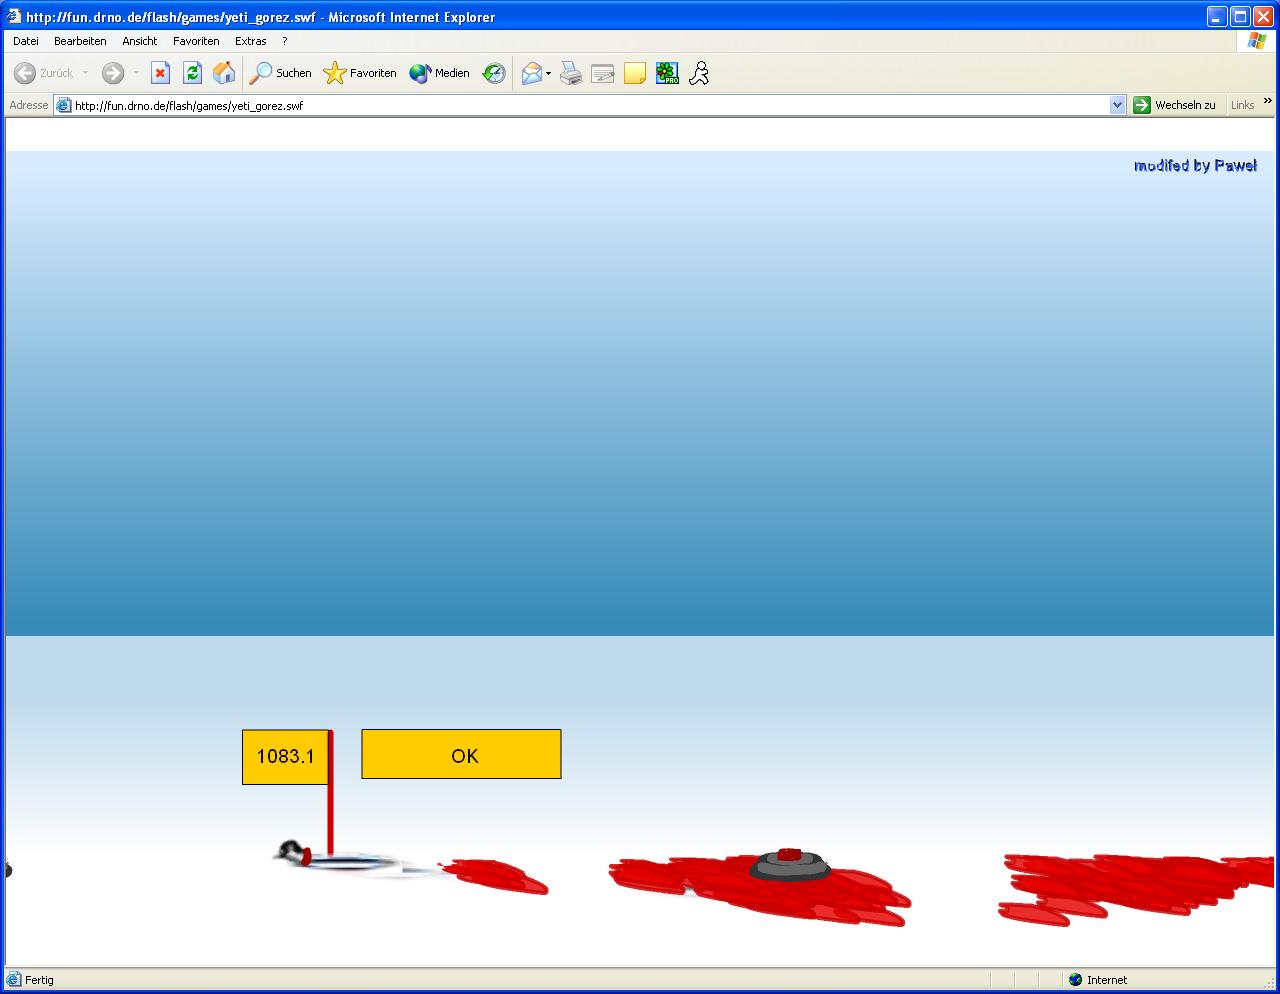The image size is (1280, 994).
Task: Stop page loading with the red X icon
Action: (x=160, y=73)
